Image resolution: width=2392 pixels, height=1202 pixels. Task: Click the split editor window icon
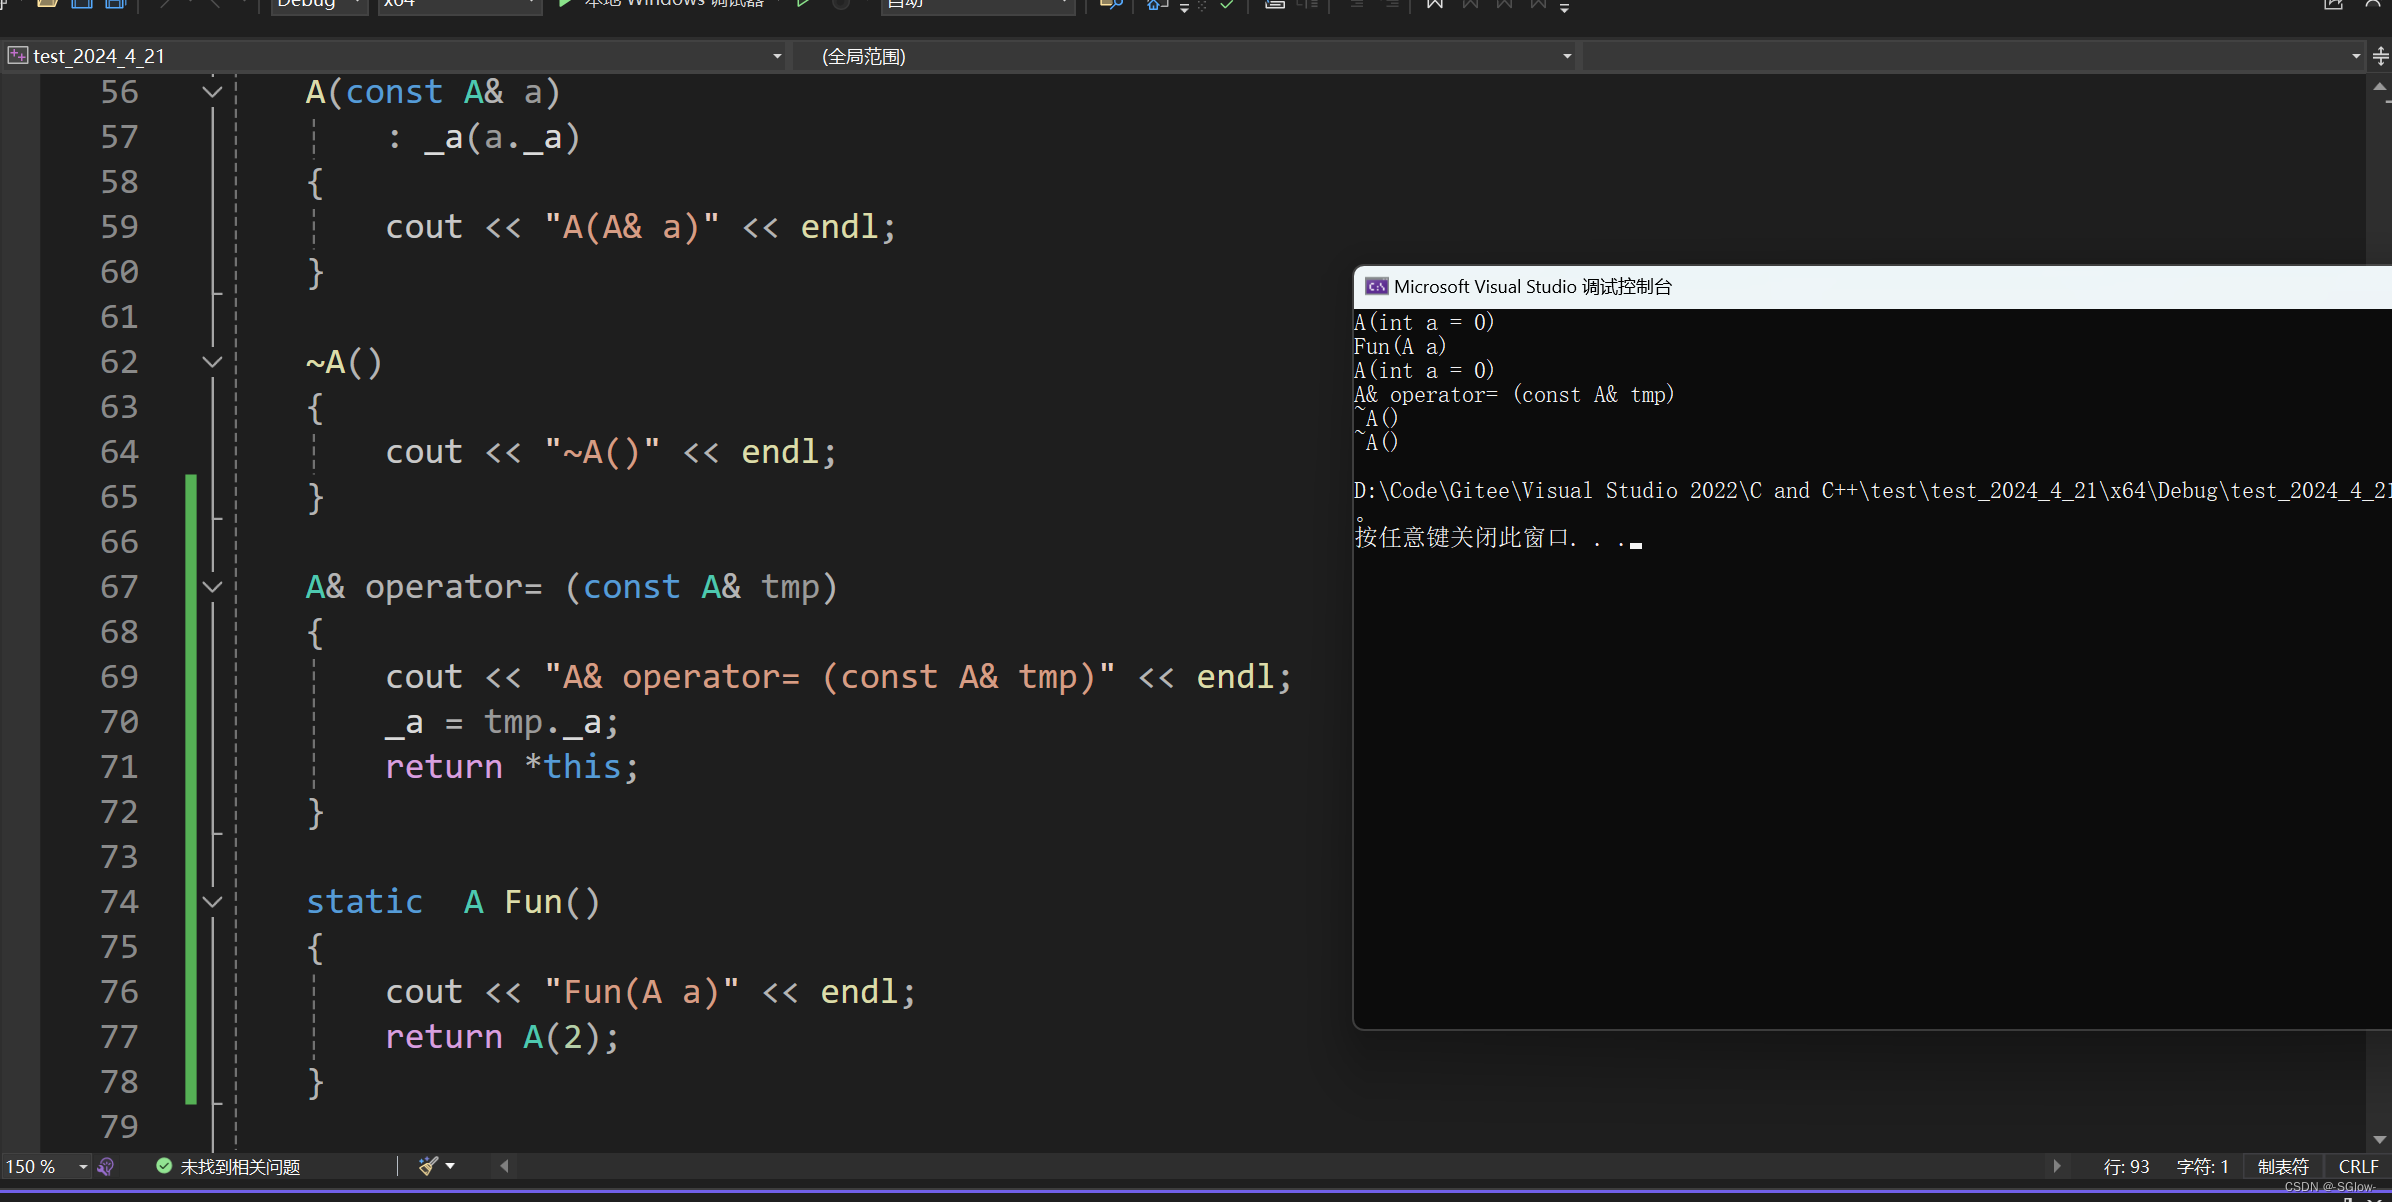tap(2380, 56)
